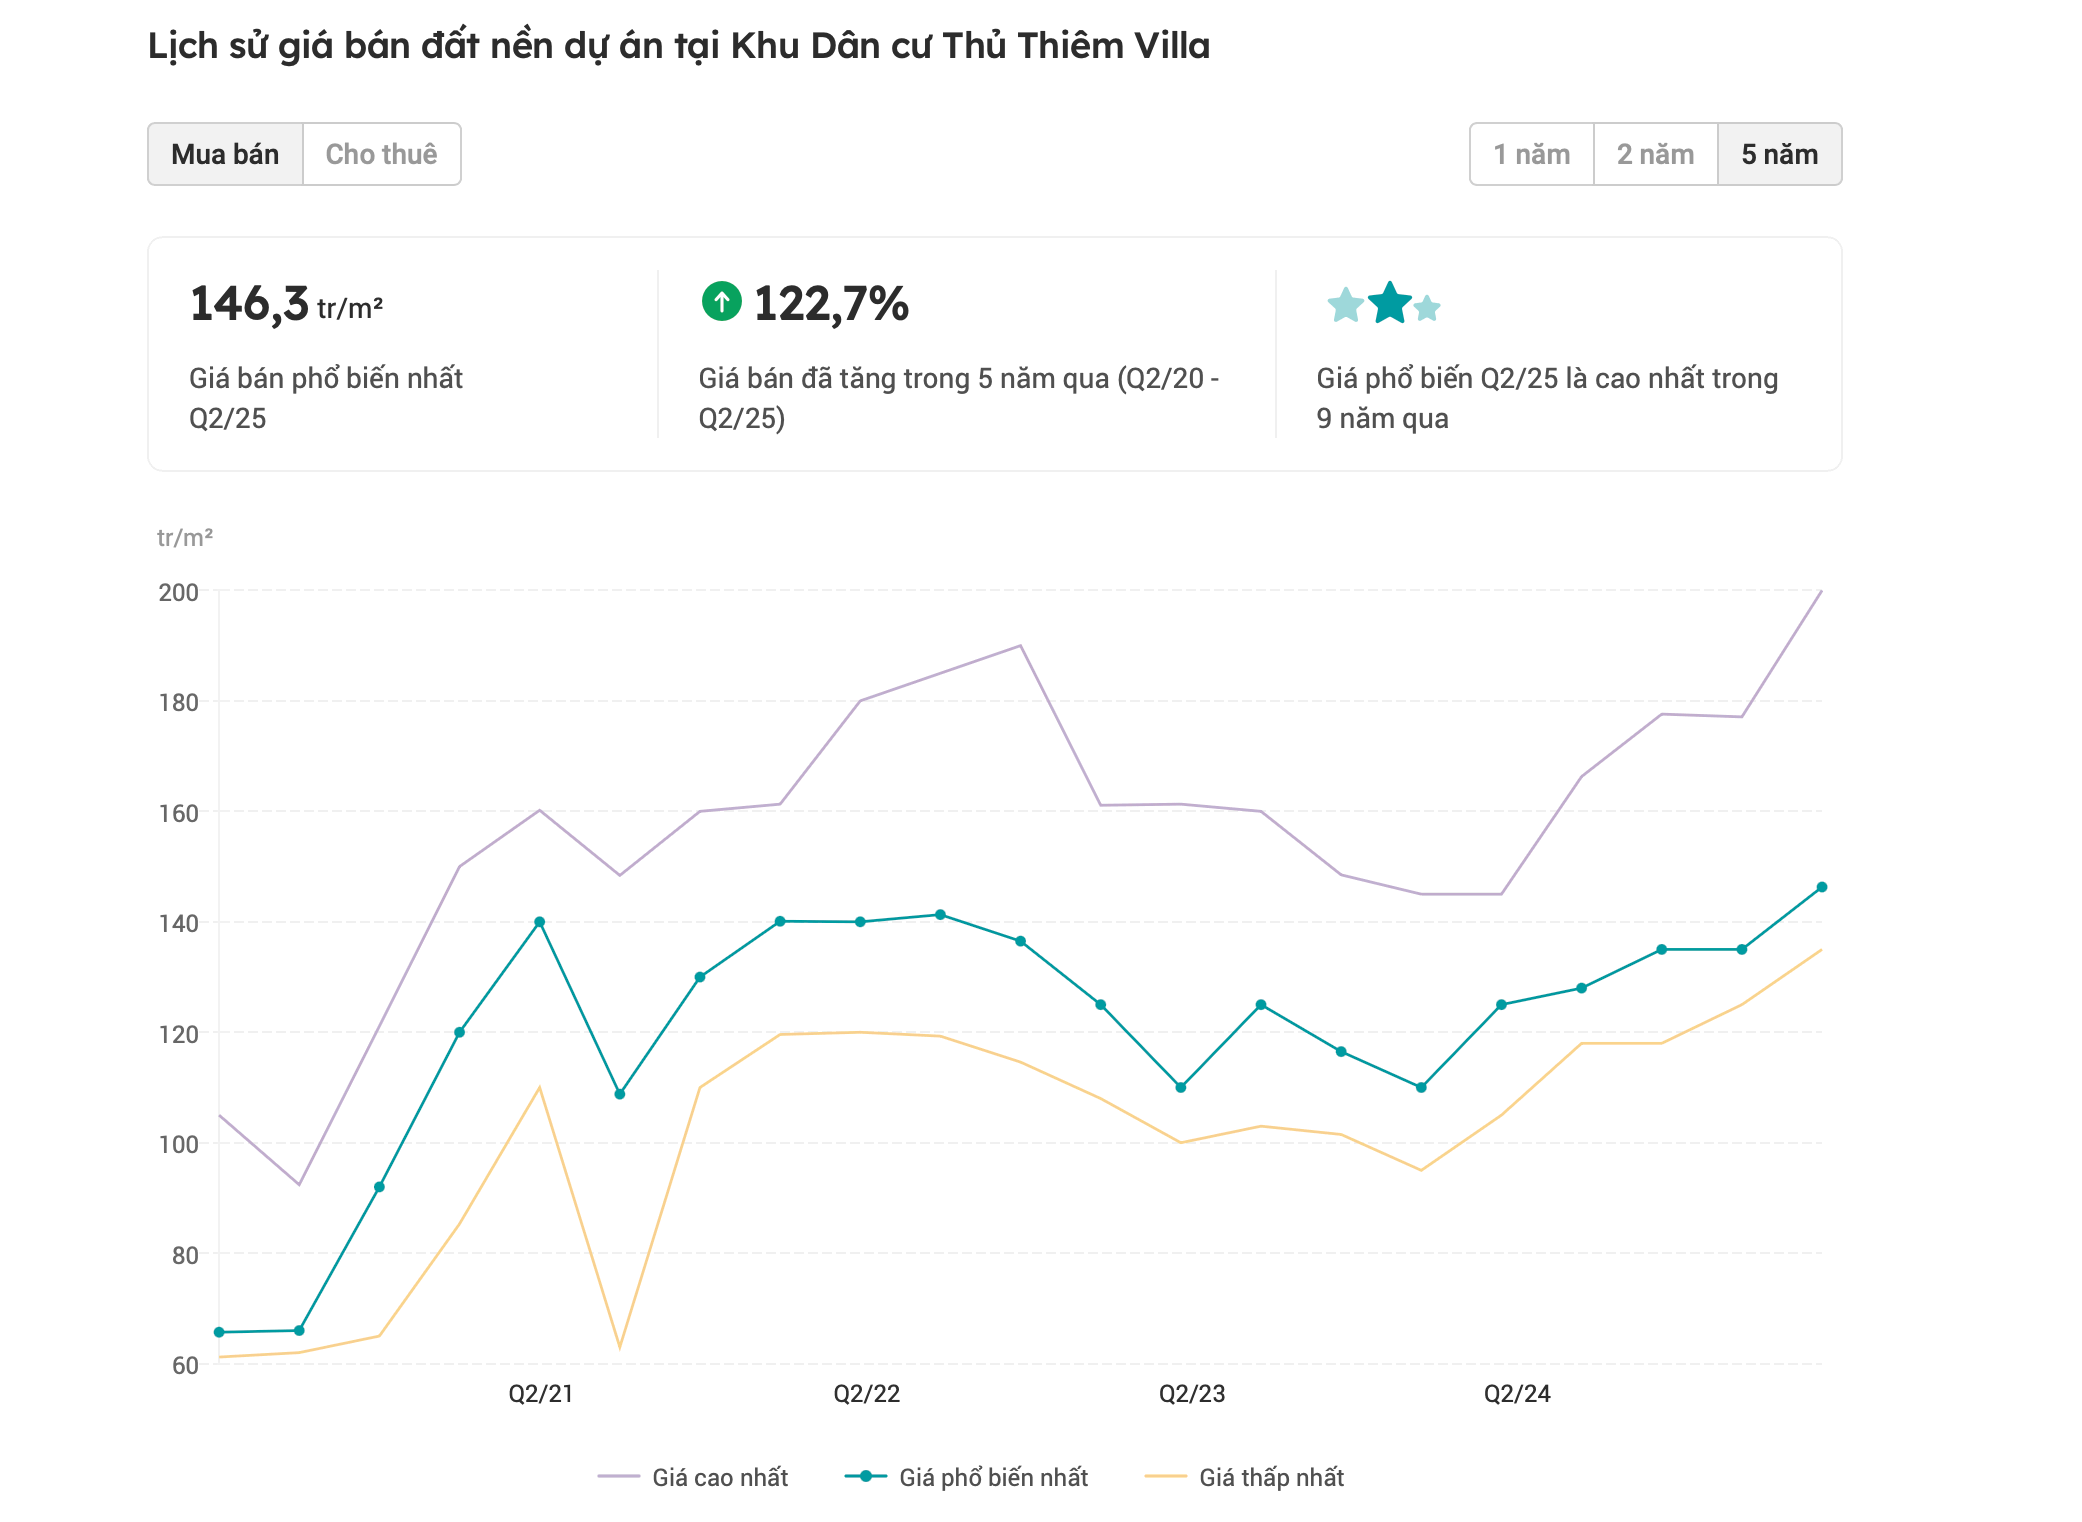Screen dimensions: 2082x1522
Task: Click the last teal data point on the chart
Action: click(x=1821, y=887)
